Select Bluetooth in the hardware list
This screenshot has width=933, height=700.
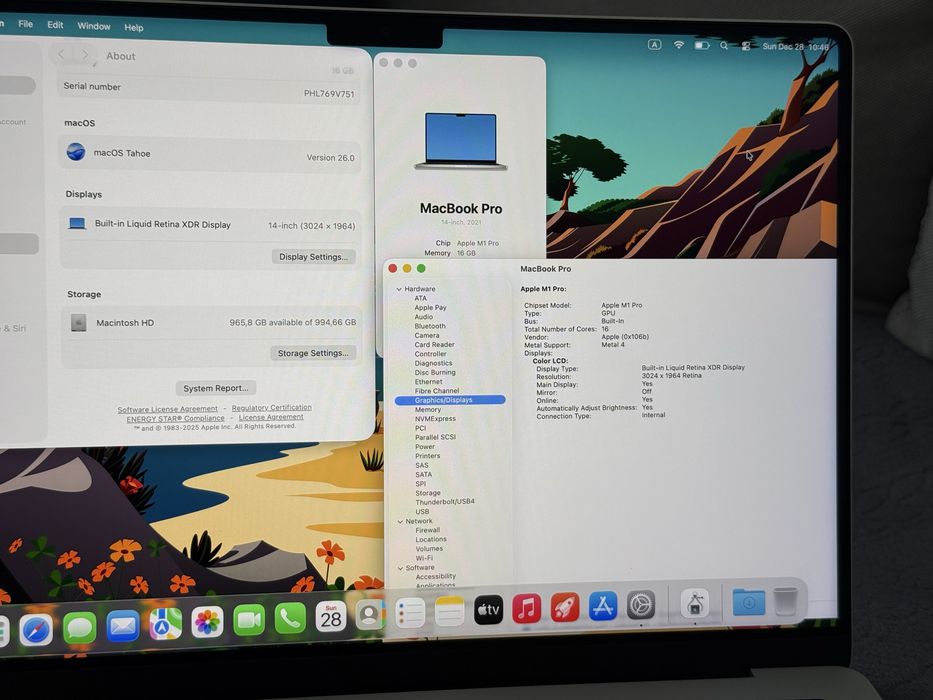(x=430, y=326)
